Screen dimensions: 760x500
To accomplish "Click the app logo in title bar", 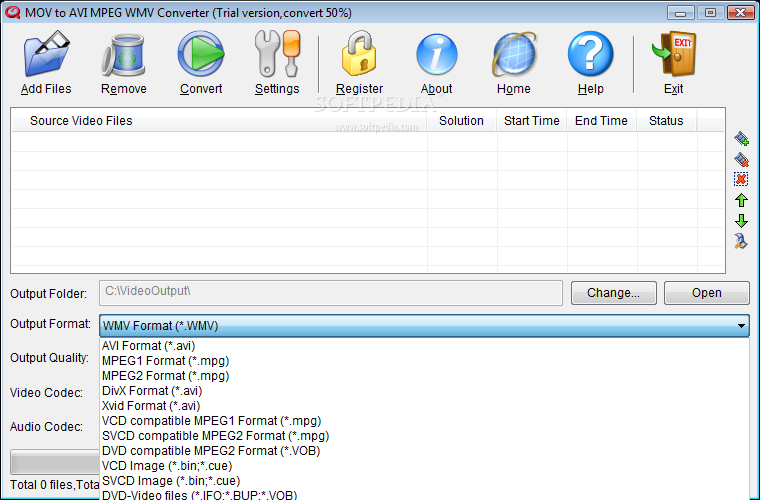I will click(12, 12).
